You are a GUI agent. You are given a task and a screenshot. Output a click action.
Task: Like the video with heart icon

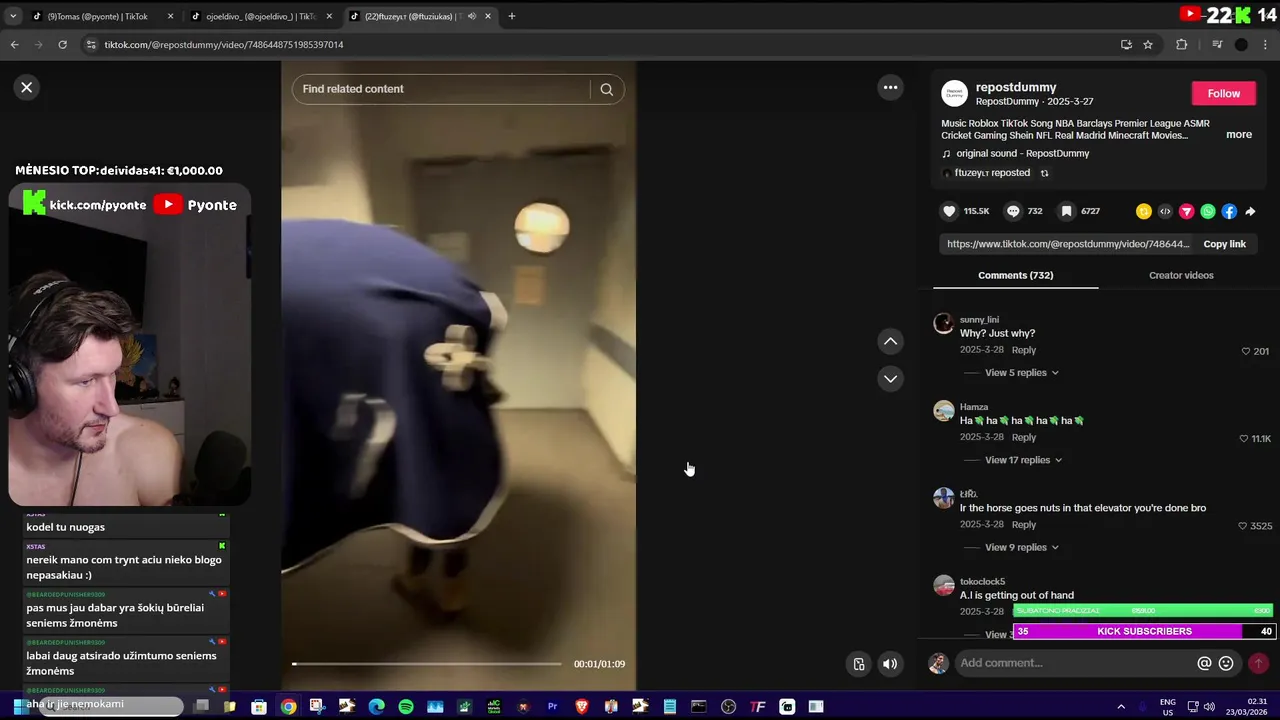click(949, 211)
